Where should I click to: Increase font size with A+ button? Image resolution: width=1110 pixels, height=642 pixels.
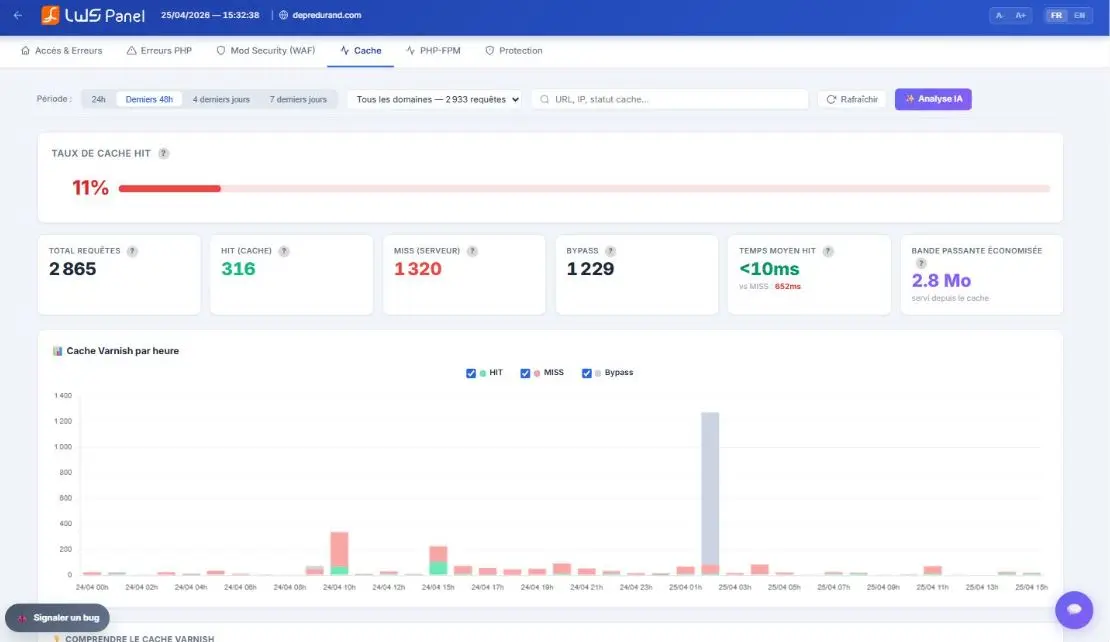coord(1020,15)
